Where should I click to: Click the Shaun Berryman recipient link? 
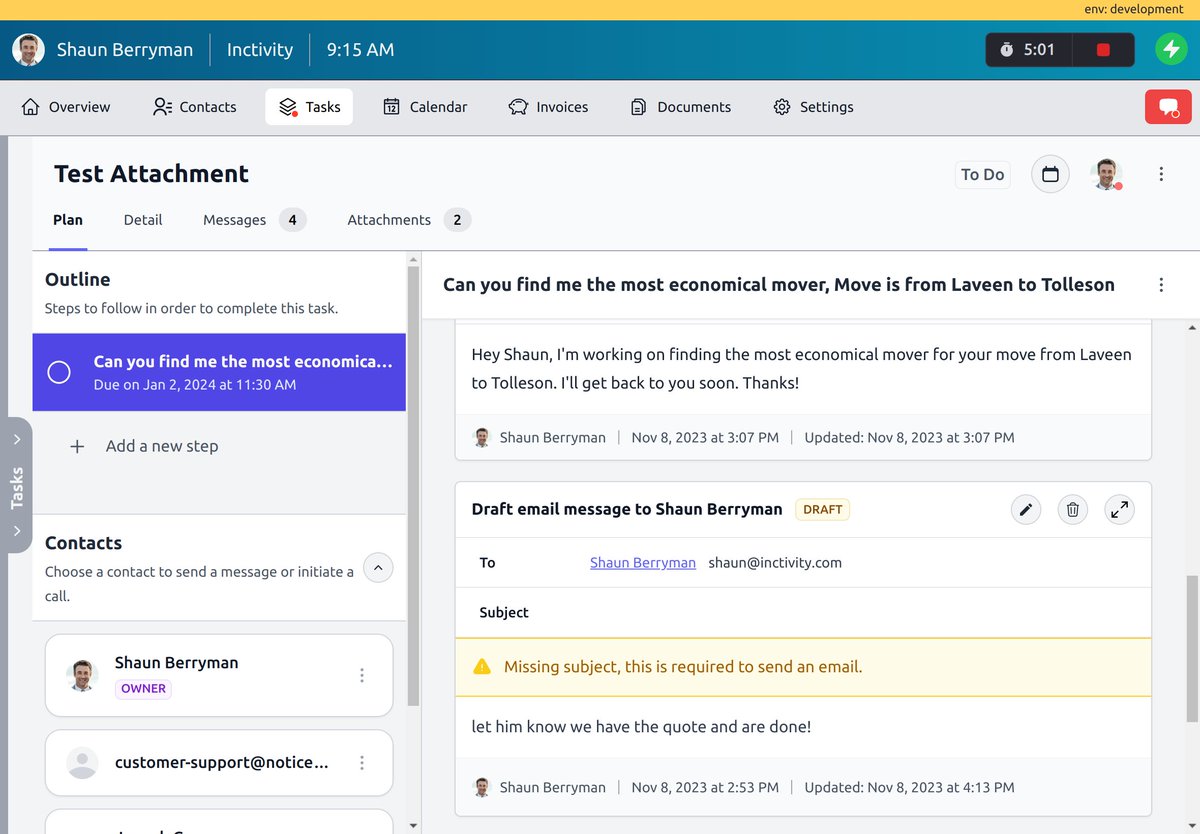643,563
